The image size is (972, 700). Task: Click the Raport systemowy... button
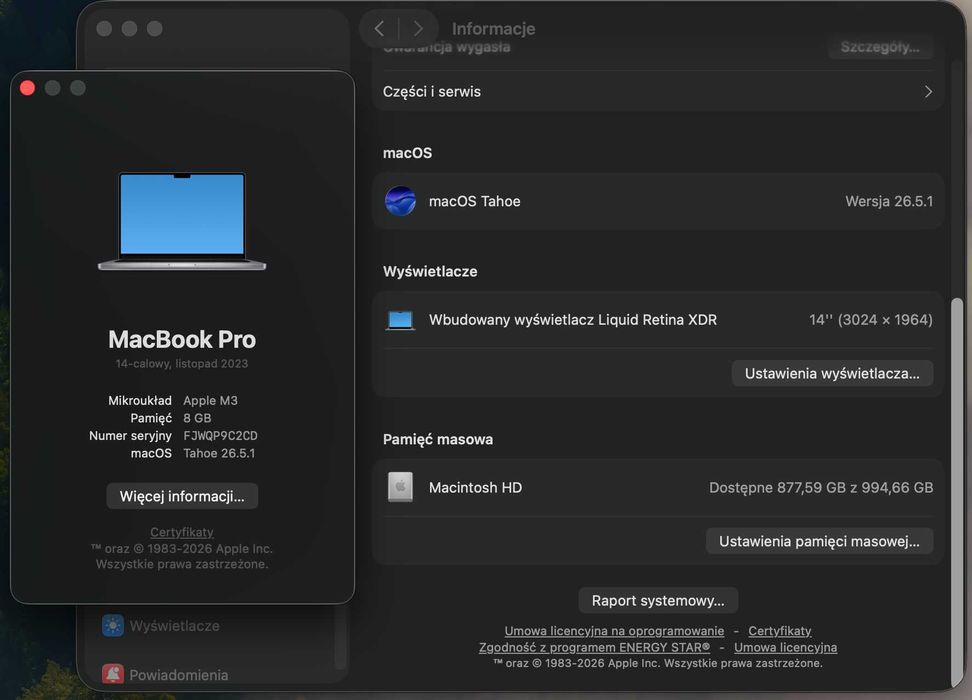click(658, 600)
